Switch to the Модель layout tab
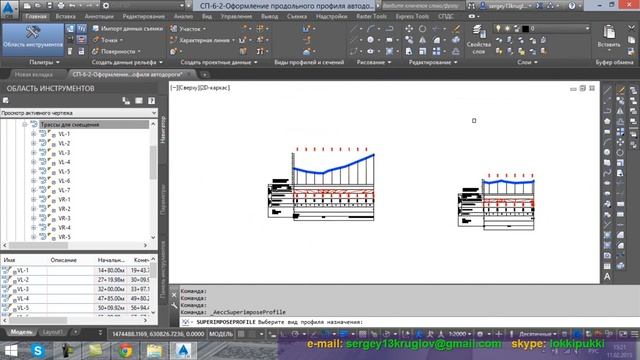Screen dimensions: 640x360 coord(21,332)
